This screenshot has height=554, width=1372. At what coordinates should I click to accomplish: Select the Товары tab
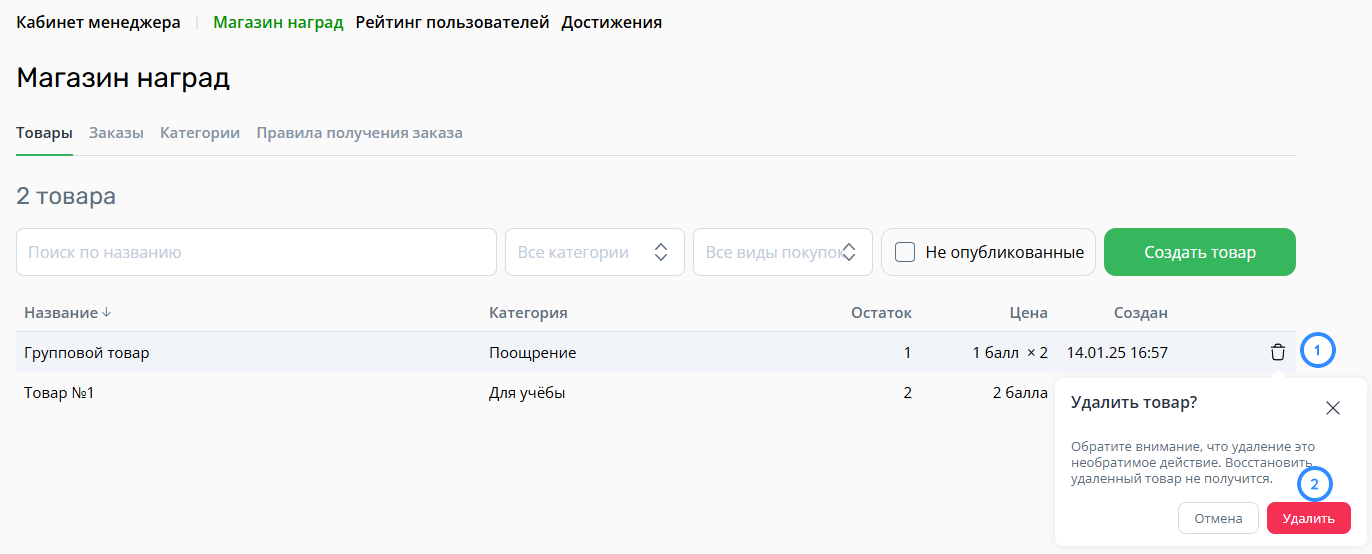[44, 133]
